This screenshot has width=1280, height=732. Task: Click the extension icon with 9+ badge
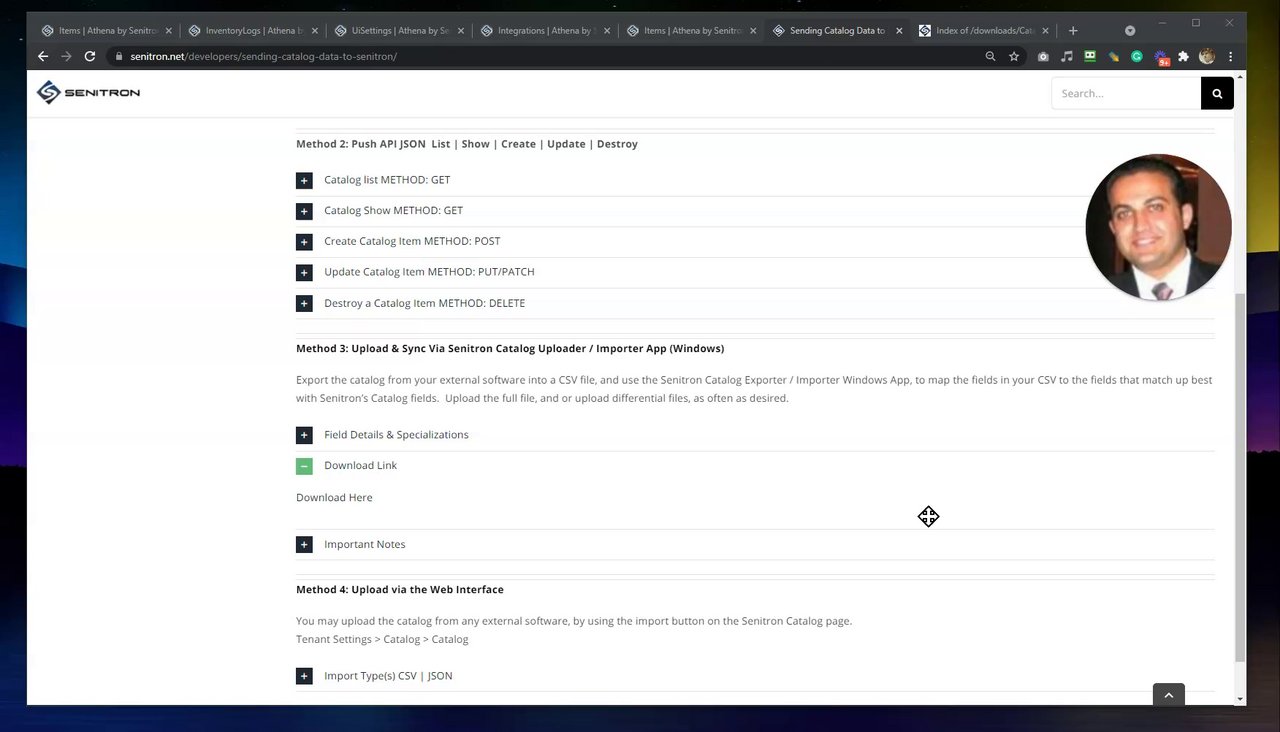(x=1161, y=58)
